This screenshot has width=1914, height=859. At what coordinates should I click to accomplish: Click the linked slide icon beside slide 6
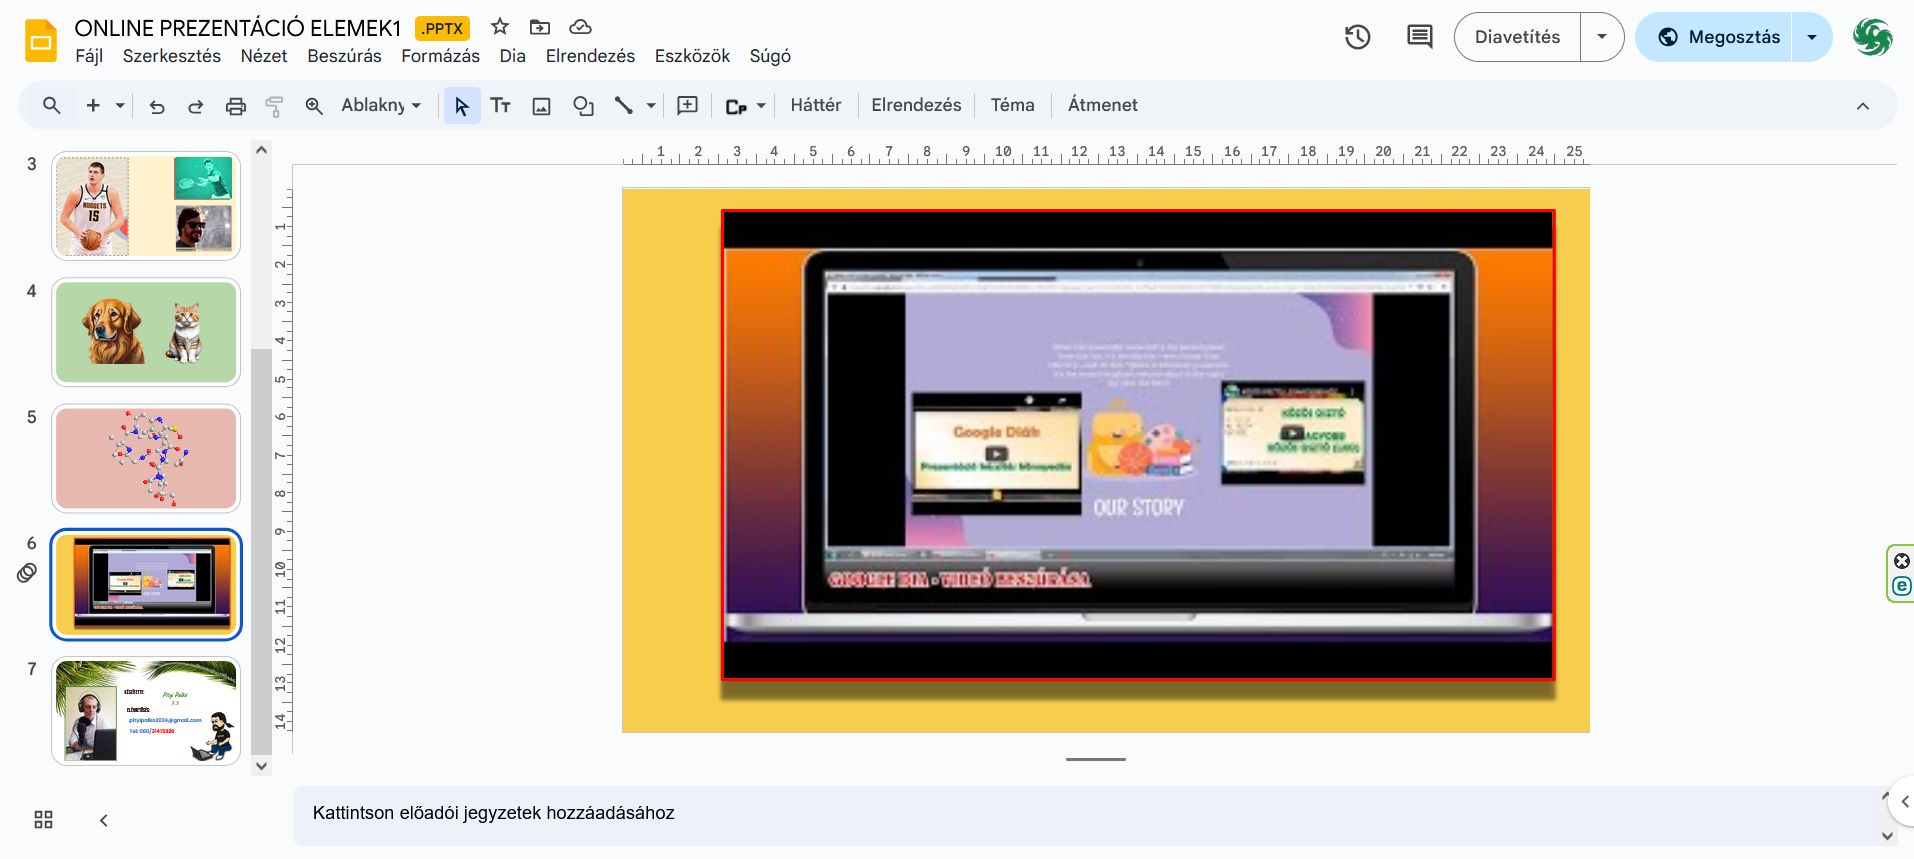pyautogui.click(x=27, y=573)
